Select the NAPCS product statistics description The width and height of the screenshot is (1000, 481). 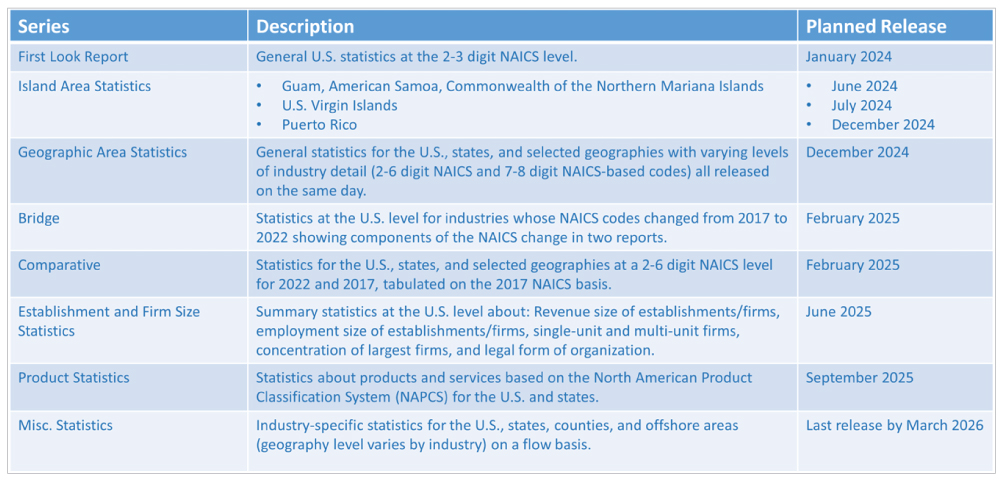tap(504, 387)
